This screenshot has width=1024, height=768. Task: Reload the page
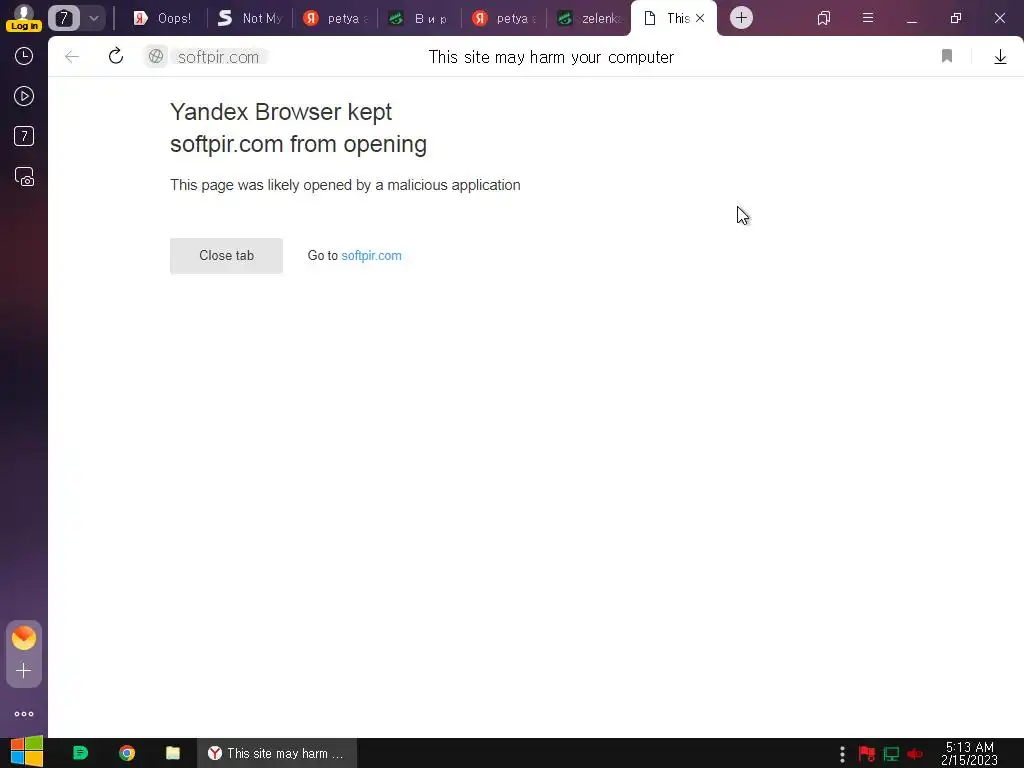coord(116,57)
